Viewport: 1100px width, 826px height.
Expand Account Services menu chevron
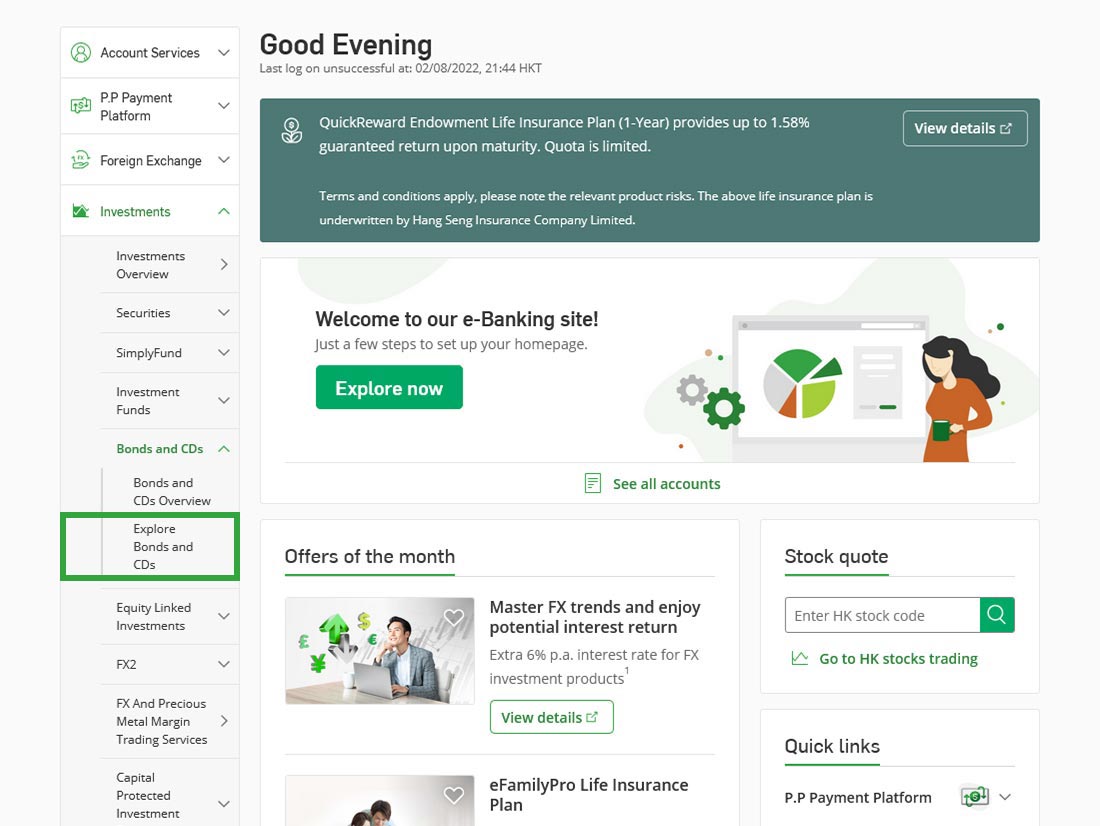(x=224, y=53)
